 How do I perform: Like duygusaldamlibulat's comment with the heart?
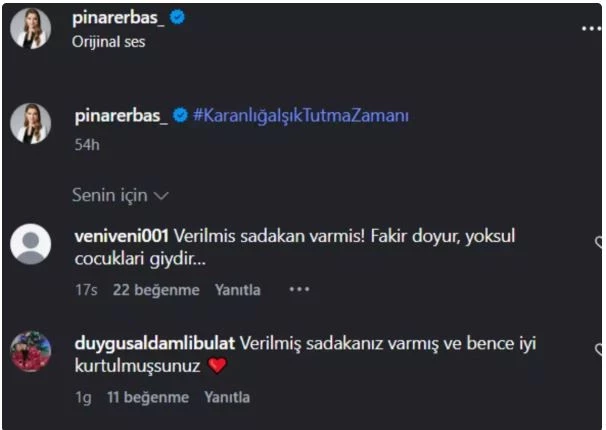coord(600,350)
